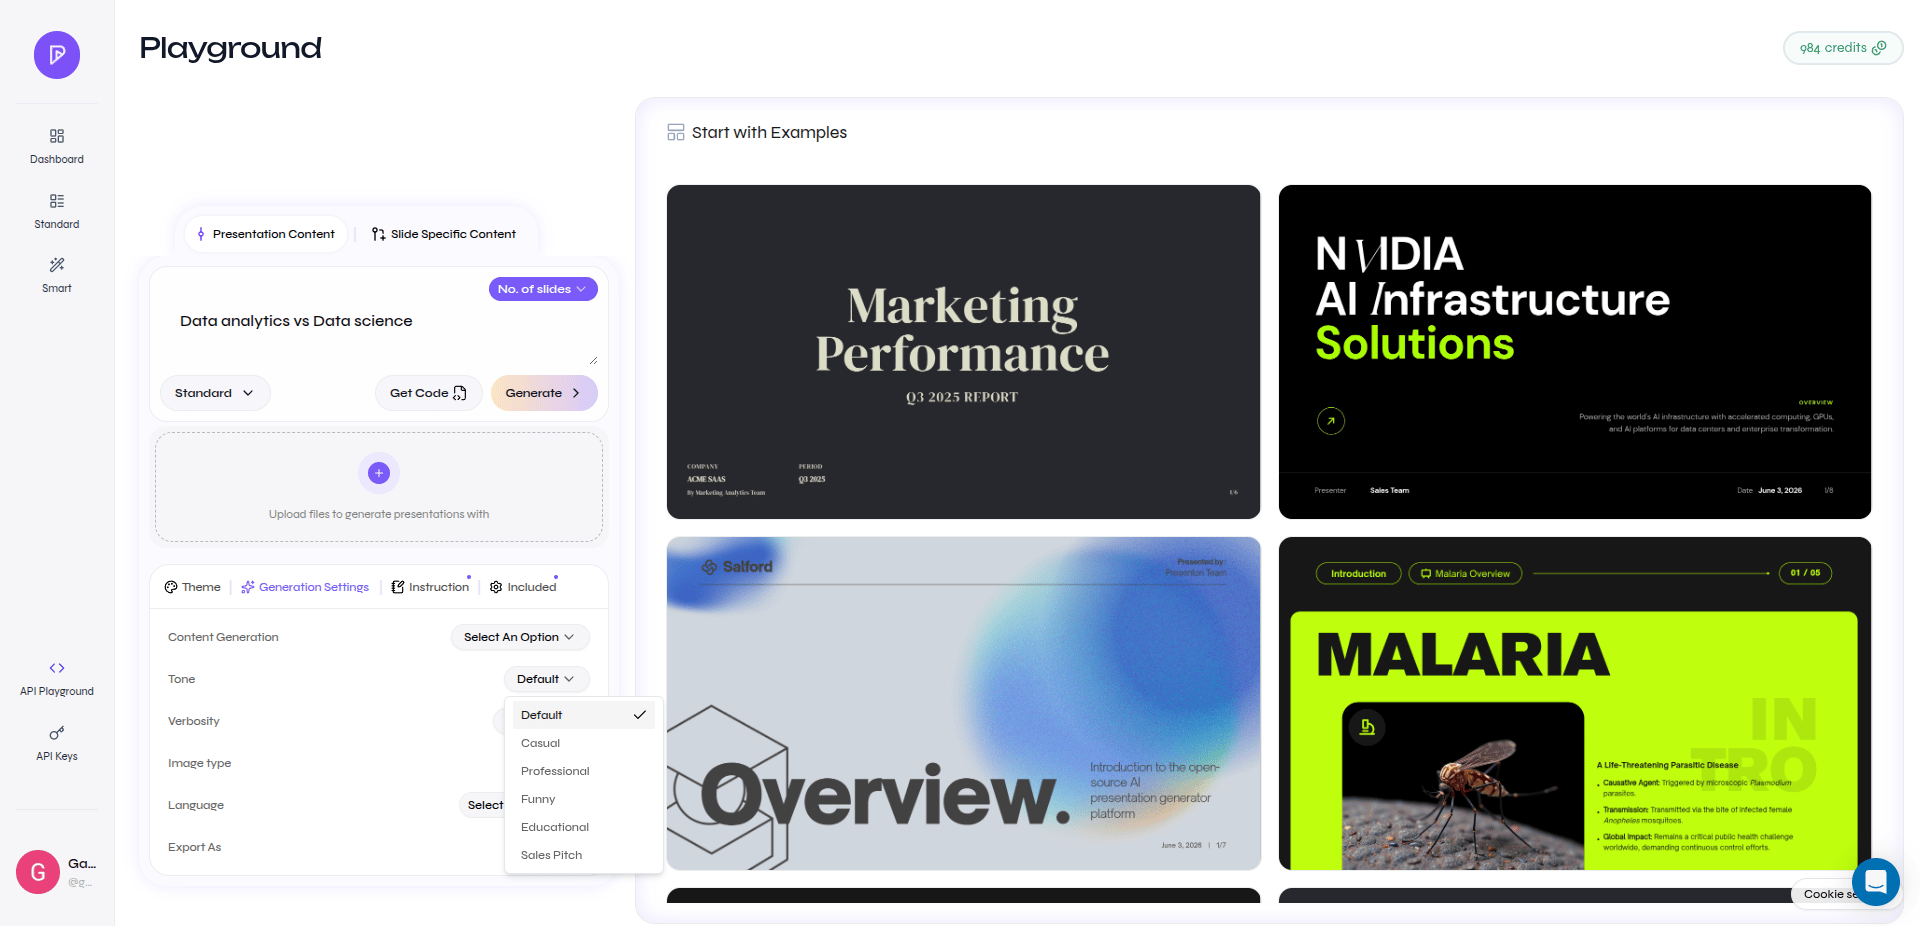
Task: Open the Standard sidebar icon
Action: [x=57, y=201]
